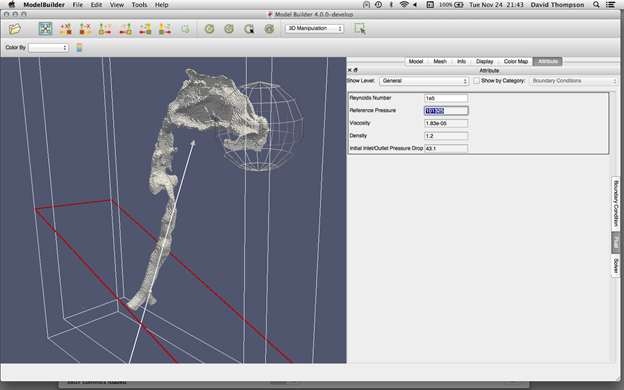
Task: Open the 3D Manipulation dropdown
Action: [314, 29]
